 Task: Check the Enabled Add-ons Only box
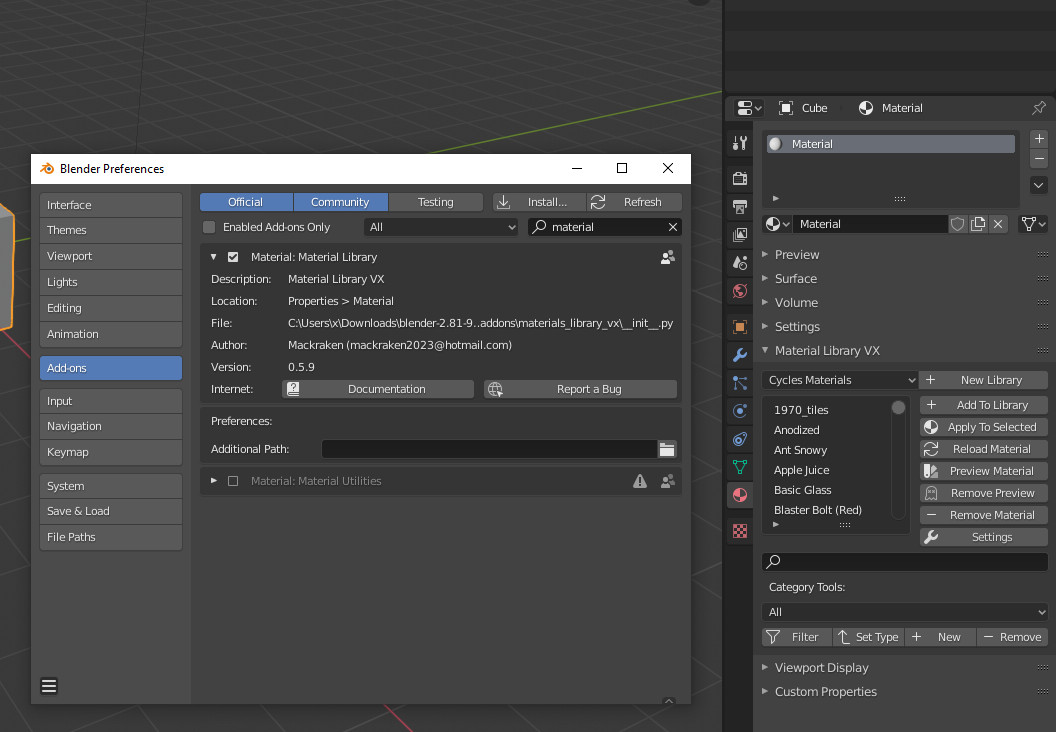click(209, 227)
